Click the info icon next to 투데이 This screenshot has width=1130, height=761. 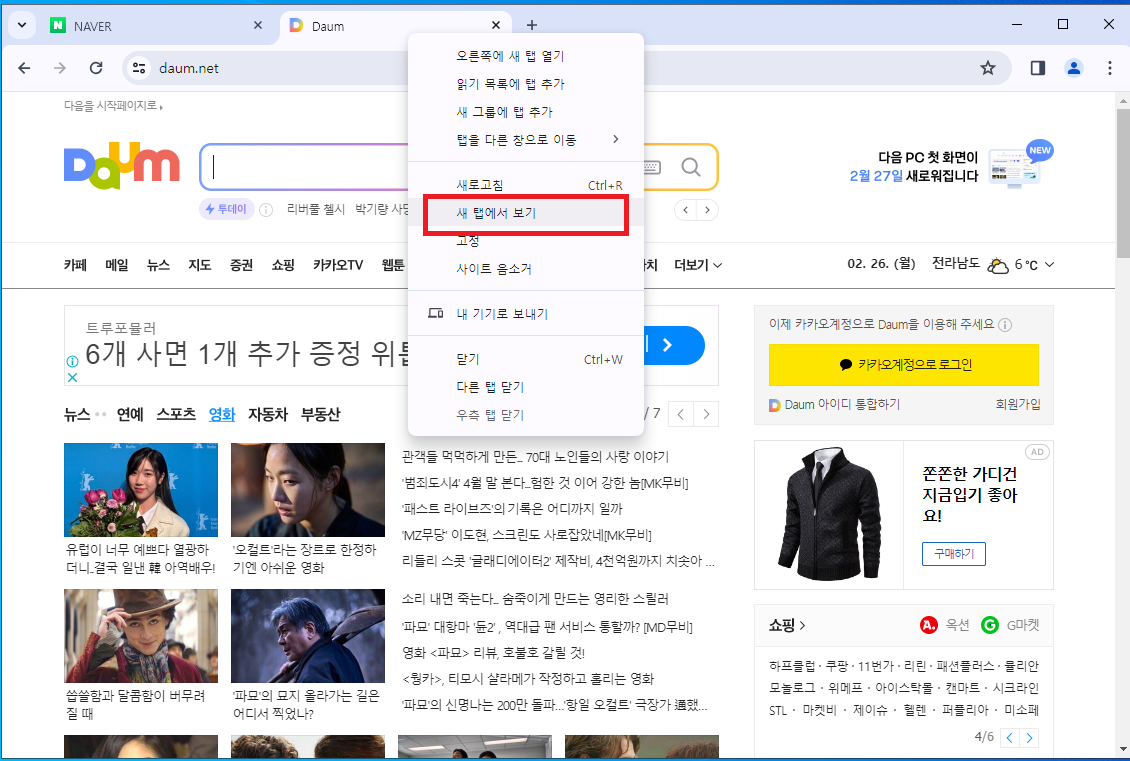point(265,210)
